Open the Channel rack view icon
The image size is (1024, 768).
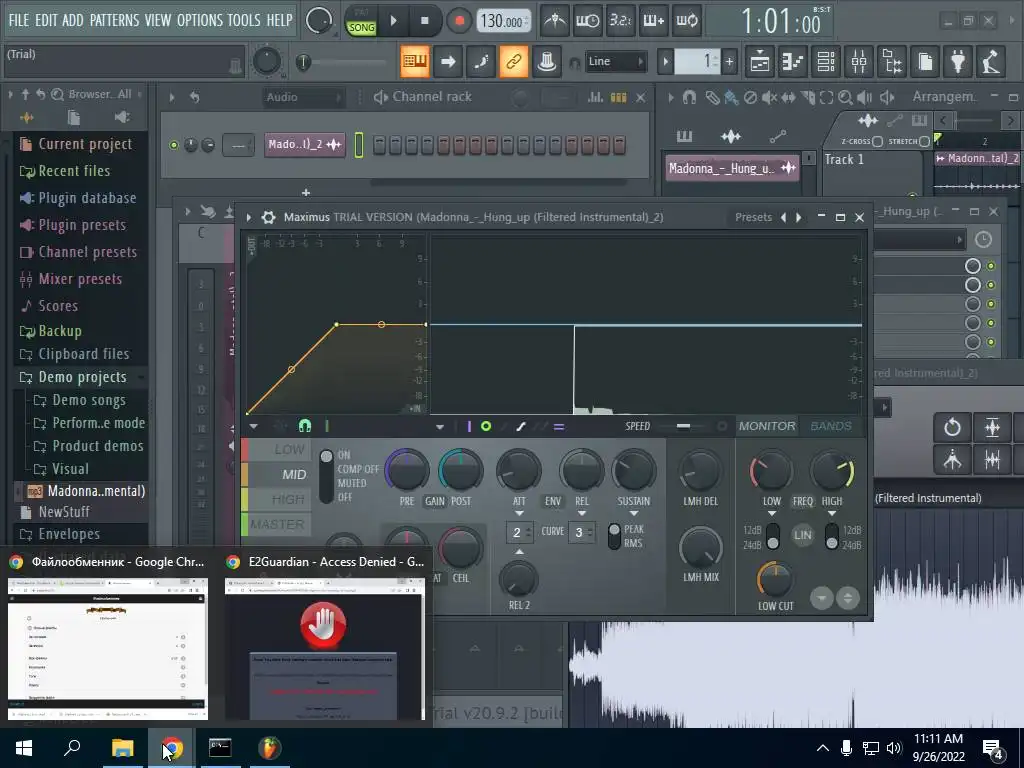(x=826, y=61)
